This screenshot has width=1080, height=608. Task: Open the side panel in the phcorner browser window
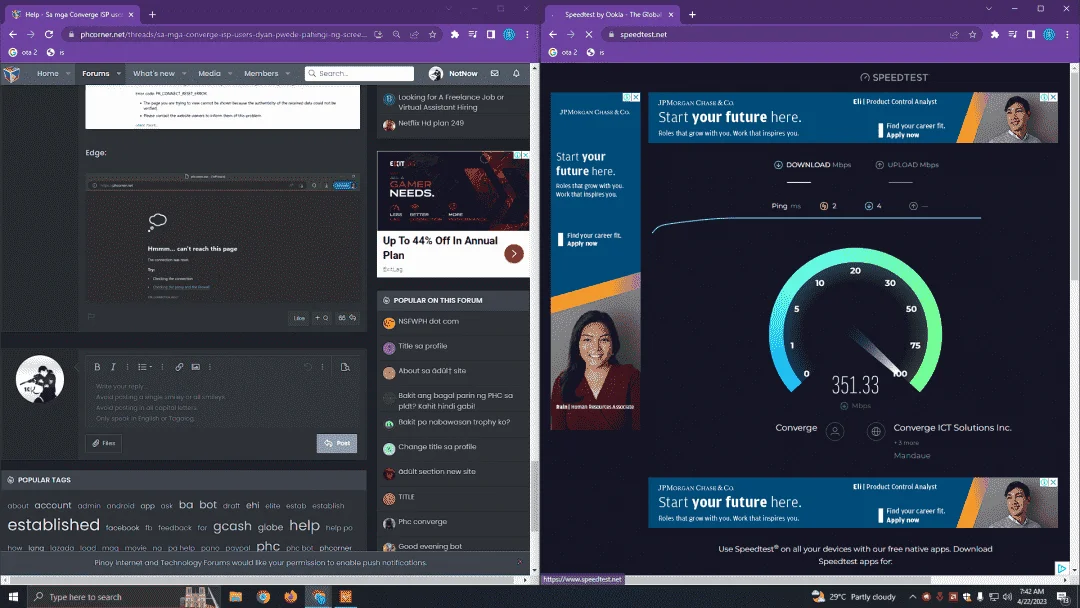click(x=490, y=34)
